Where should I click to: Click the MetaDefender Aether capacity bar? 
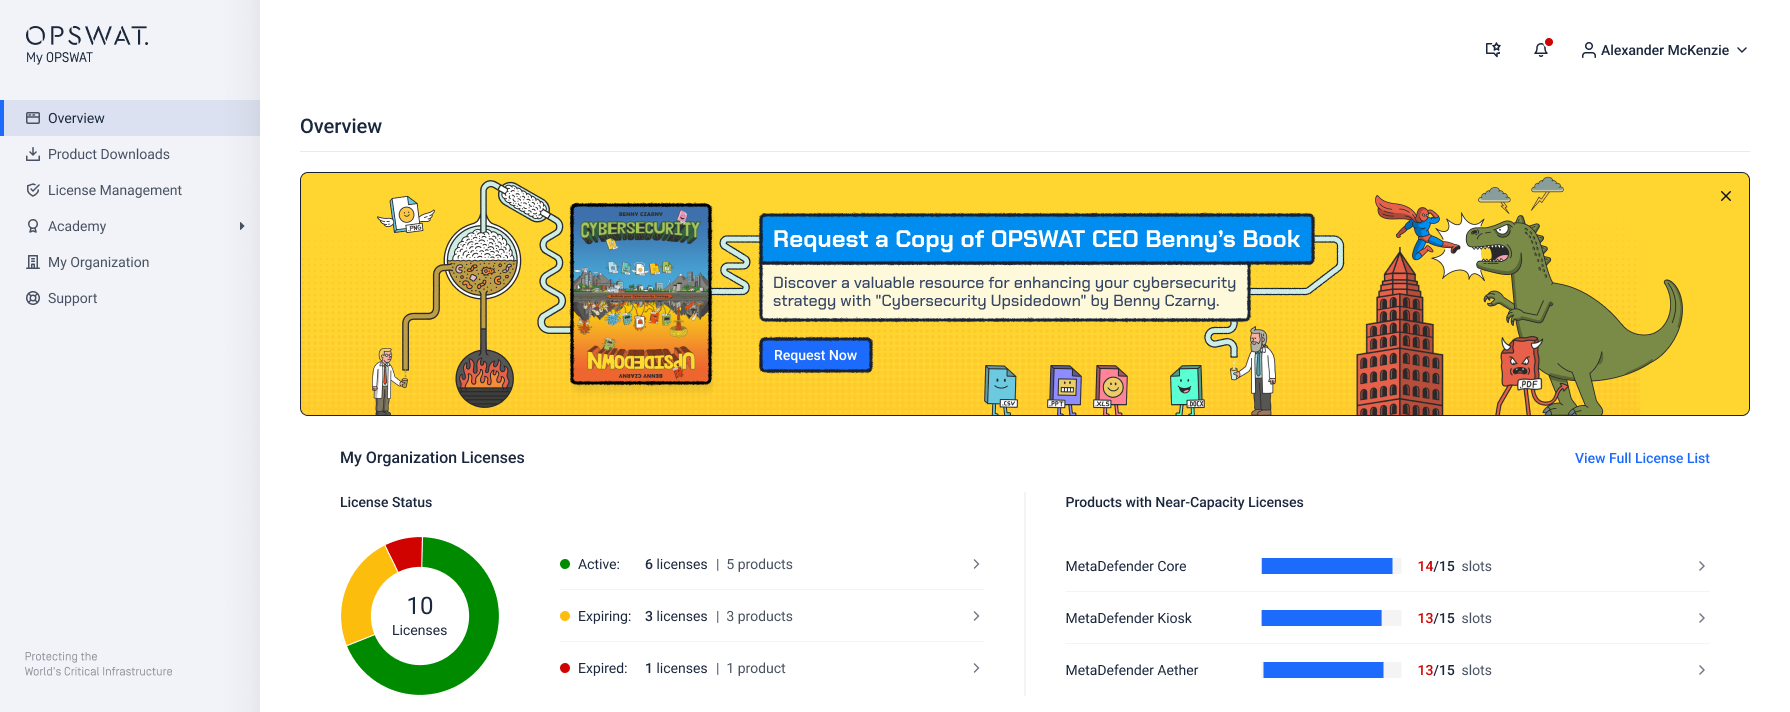(1331, 670)
